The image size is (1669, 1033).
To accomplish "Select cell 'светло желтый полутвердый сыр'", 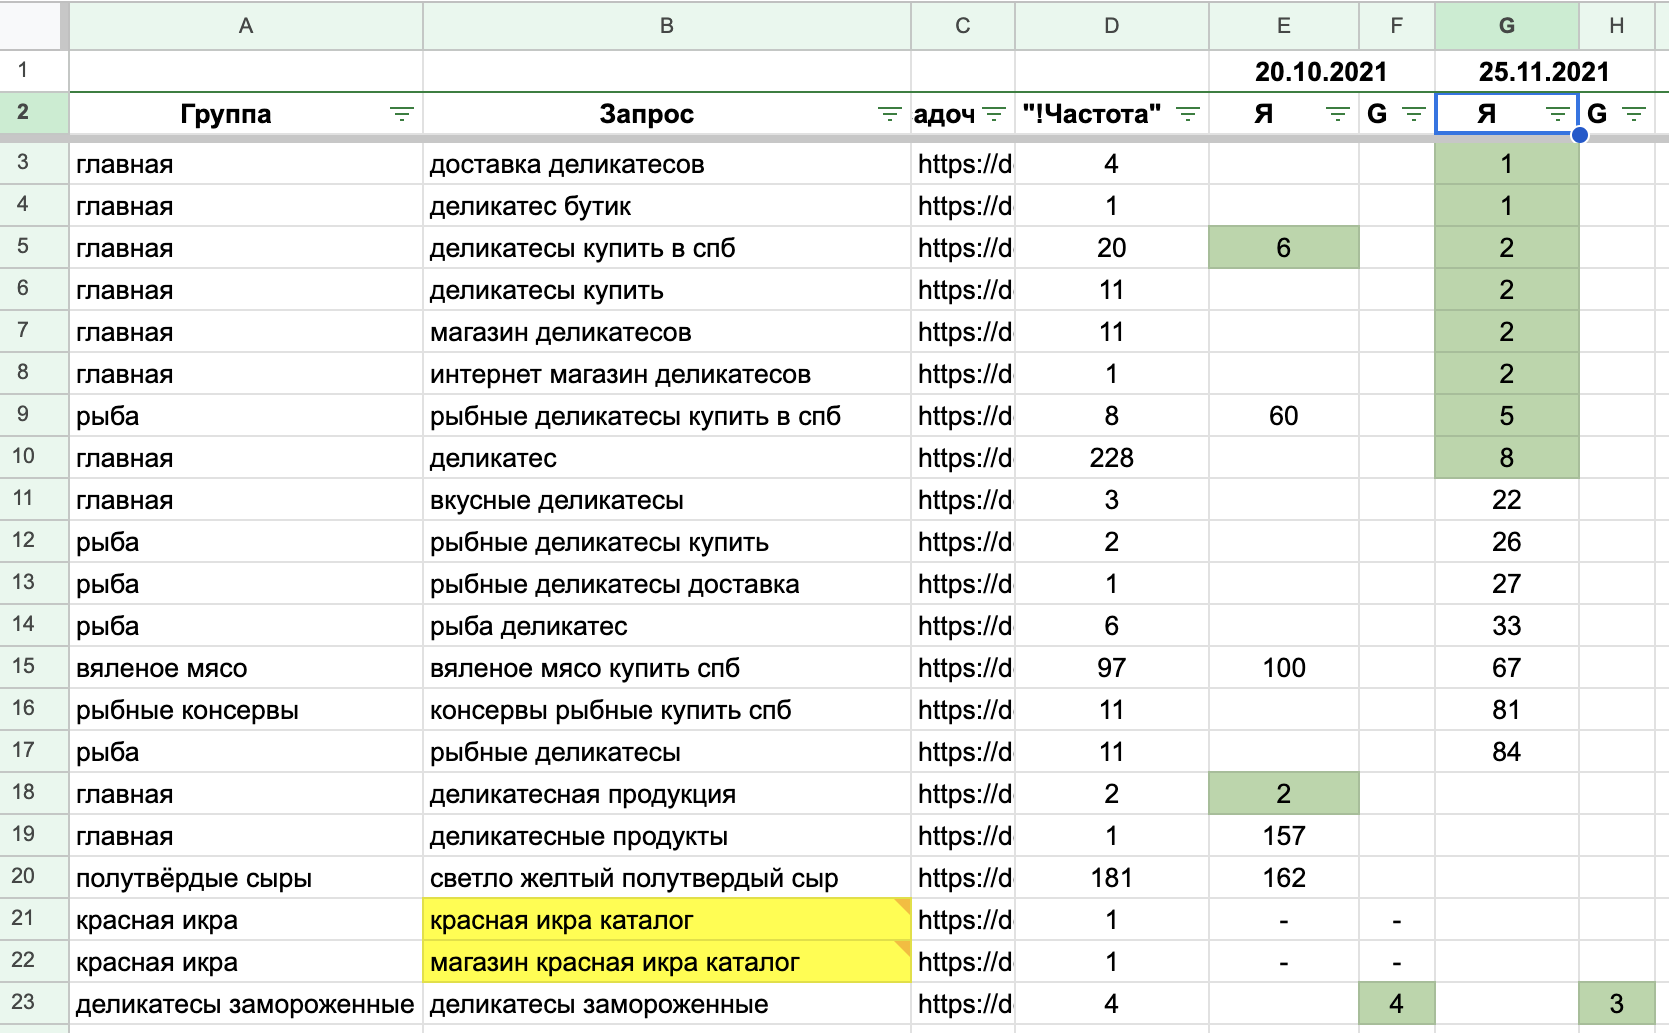I will click(x=667, y=878).
